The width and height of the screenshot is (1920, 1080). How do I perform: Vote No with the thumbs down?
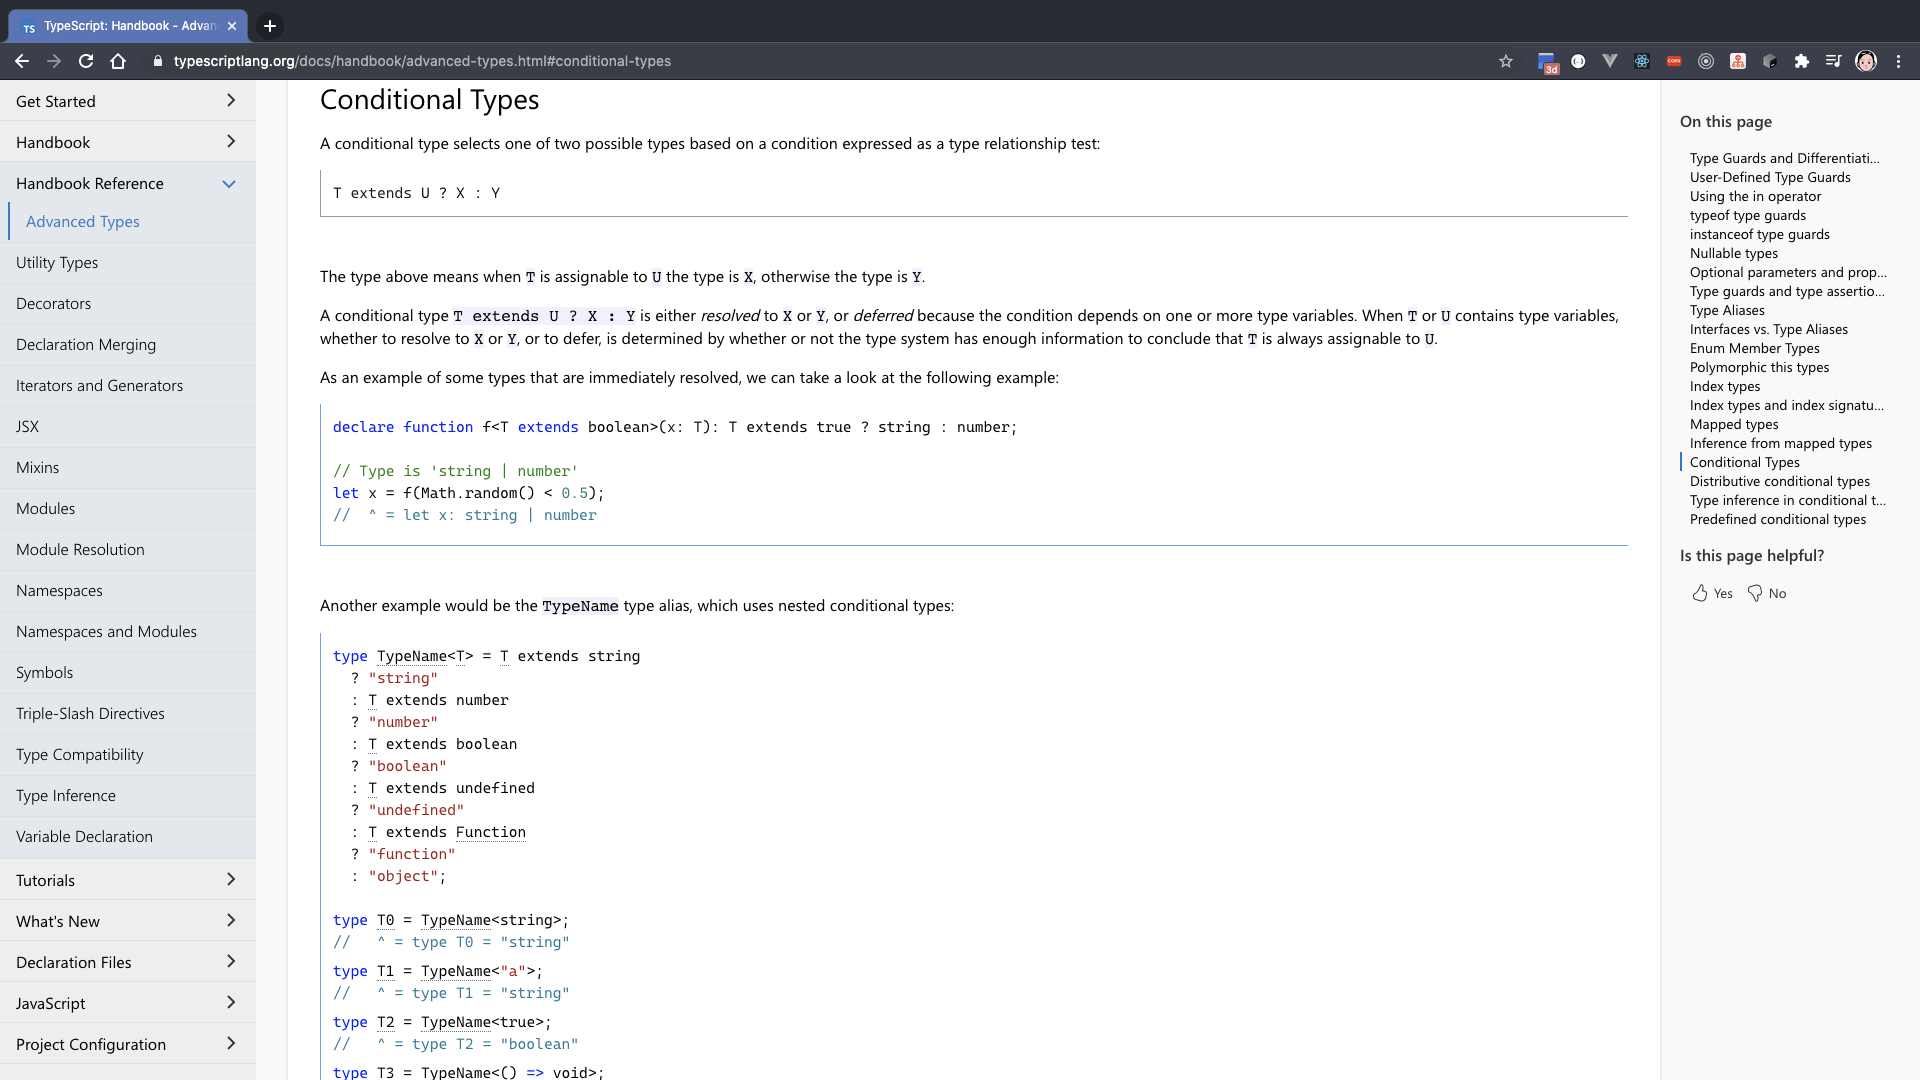[x=1766, y=593]
